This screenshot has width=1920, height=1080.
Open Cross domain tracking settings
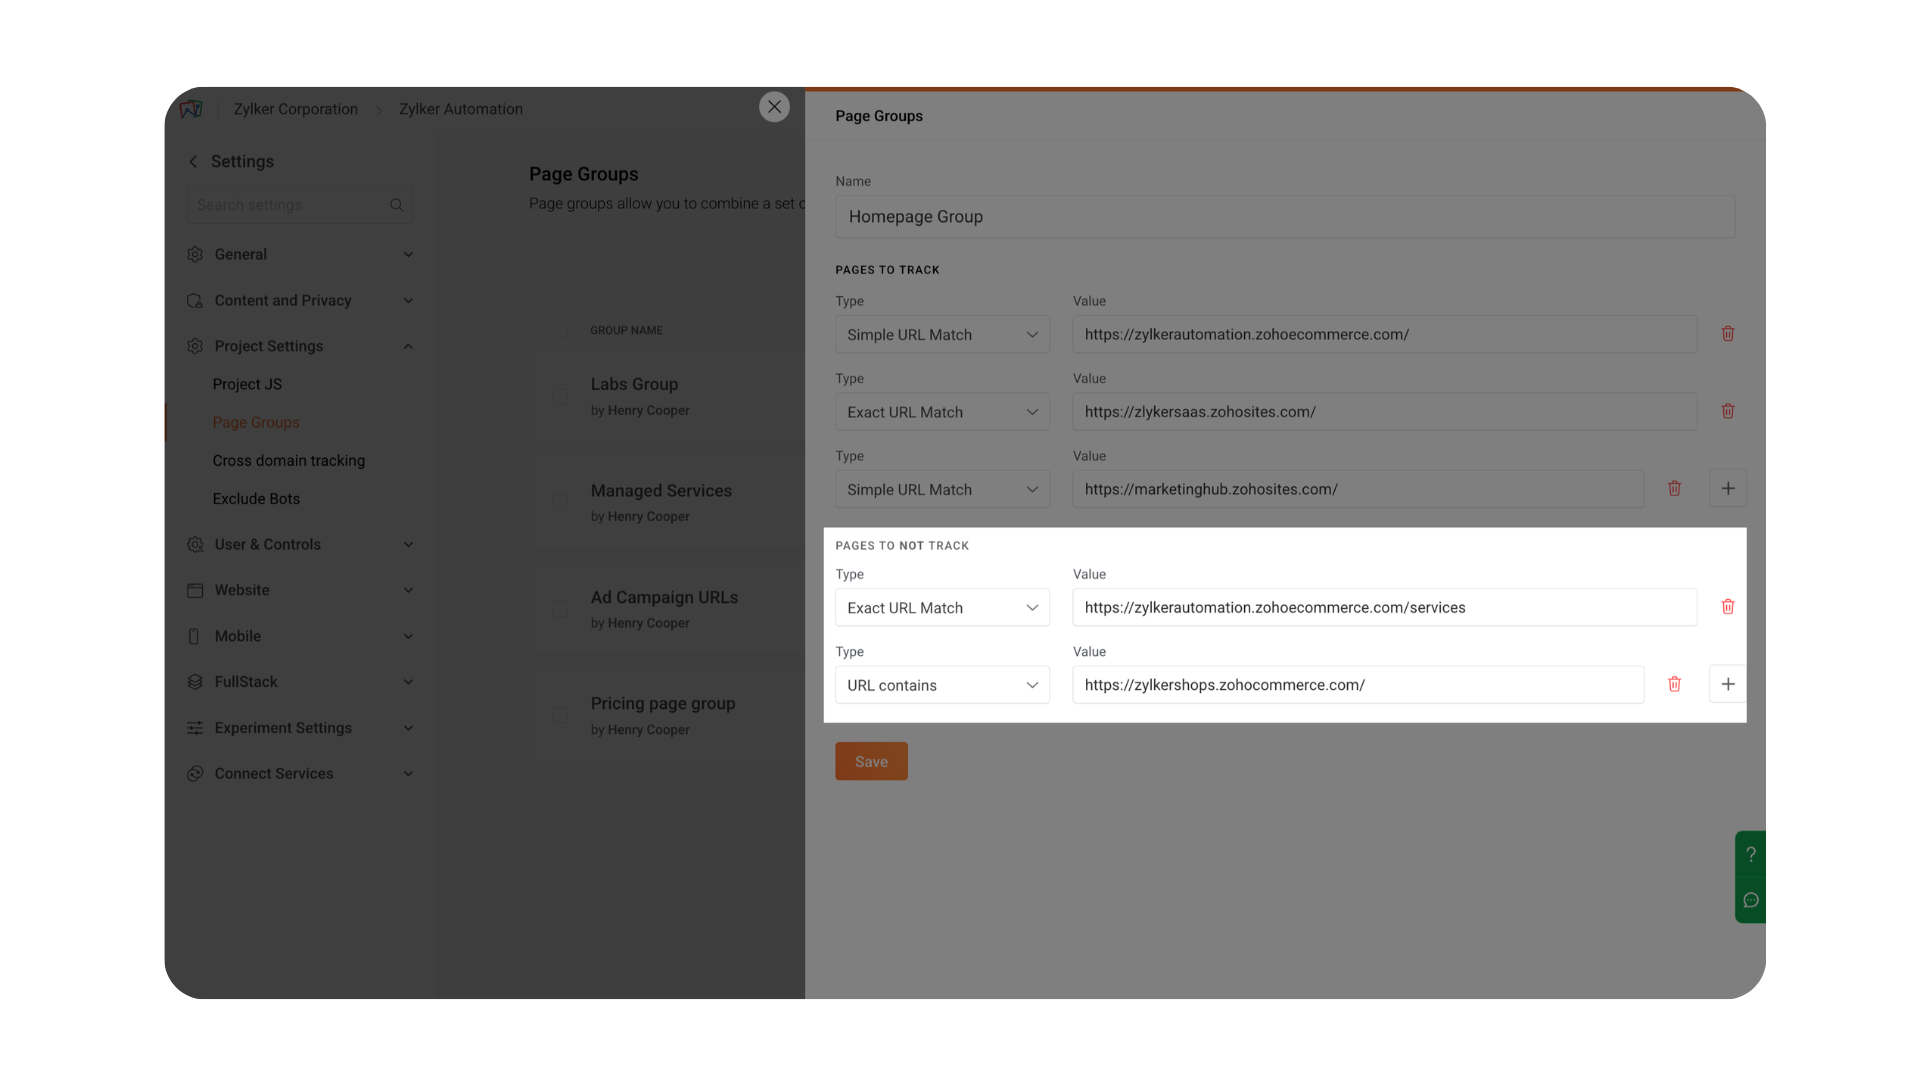point(288,461)
